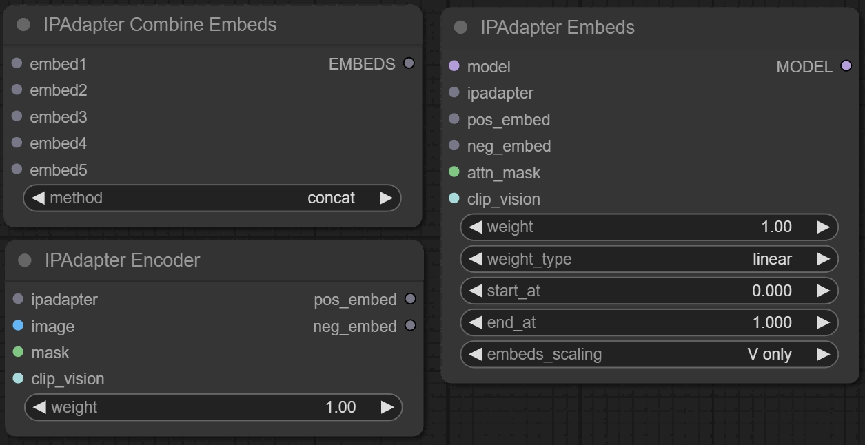The width and height of the screenshot is (865, 445).
Task: Click the neg_embed output socket on Encoder
Action: point(410,325)
